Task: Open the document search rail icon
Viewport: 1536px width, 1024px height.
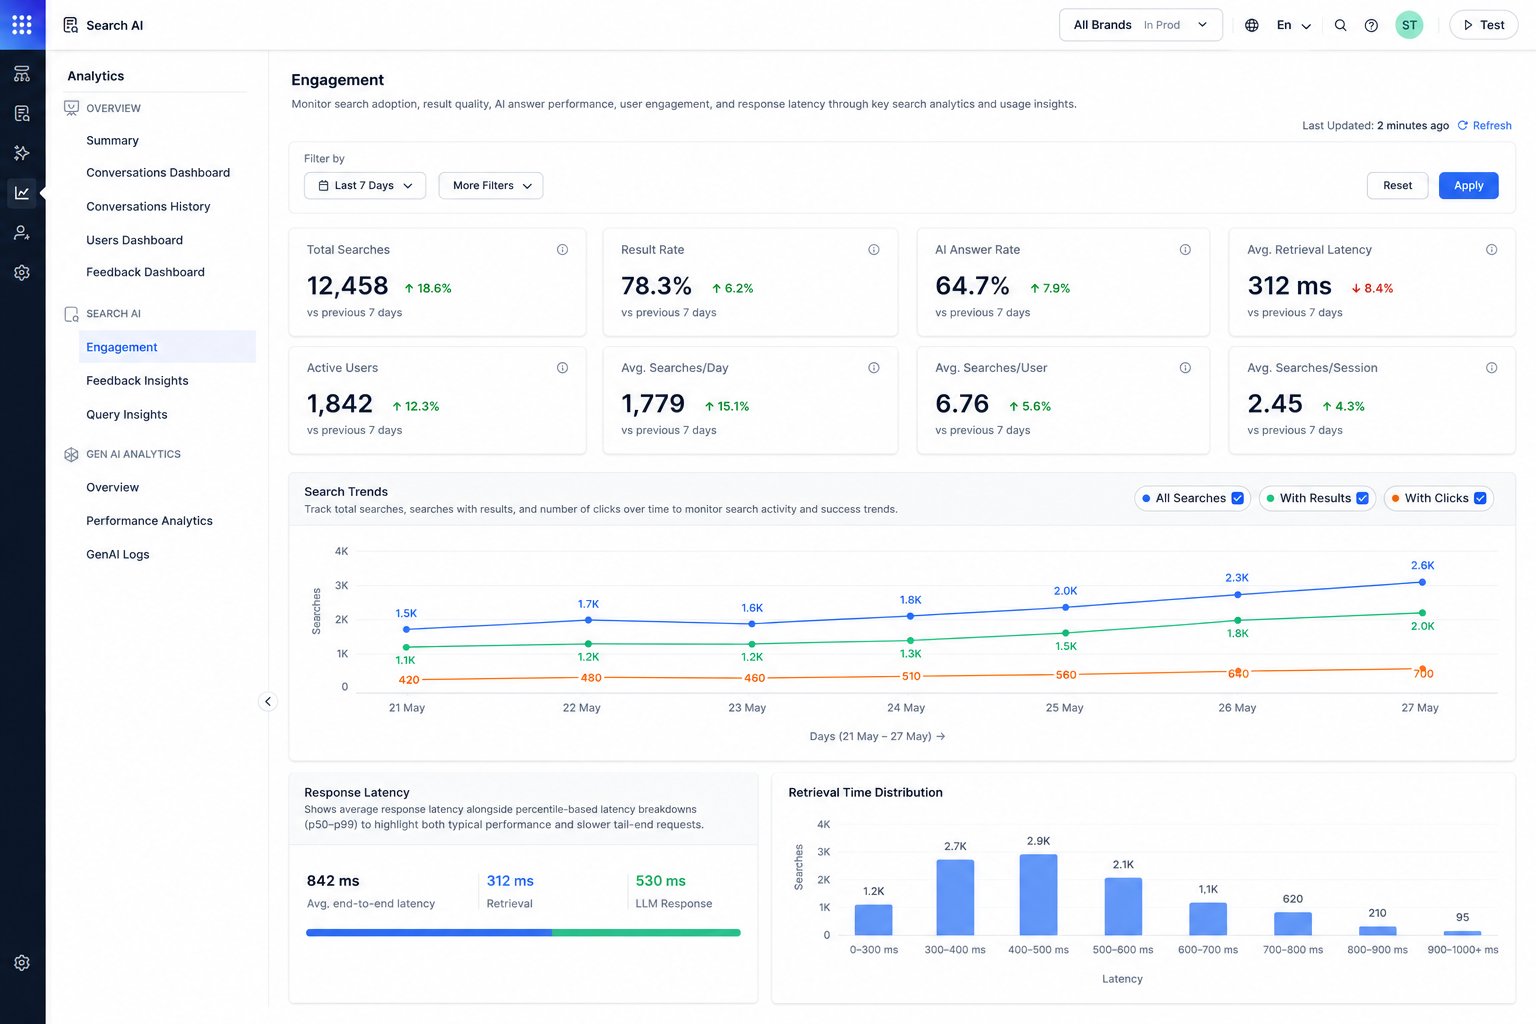Action: [22, 114]
